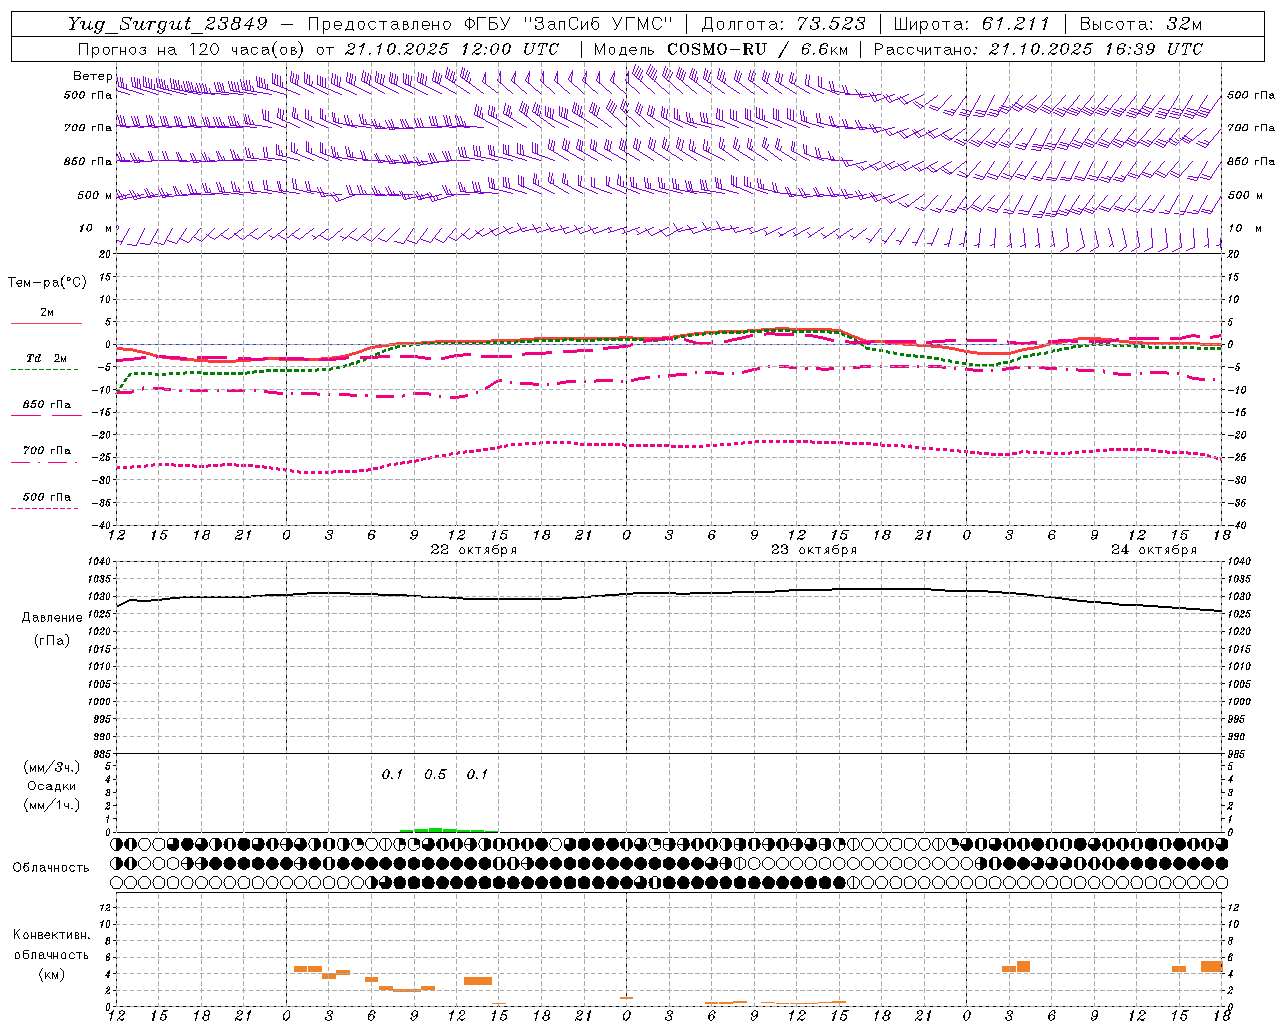The width and height of the screenshot is (1280, 1024).
Task: Click the Ветер panel label
Action: [x=92, y=76]
